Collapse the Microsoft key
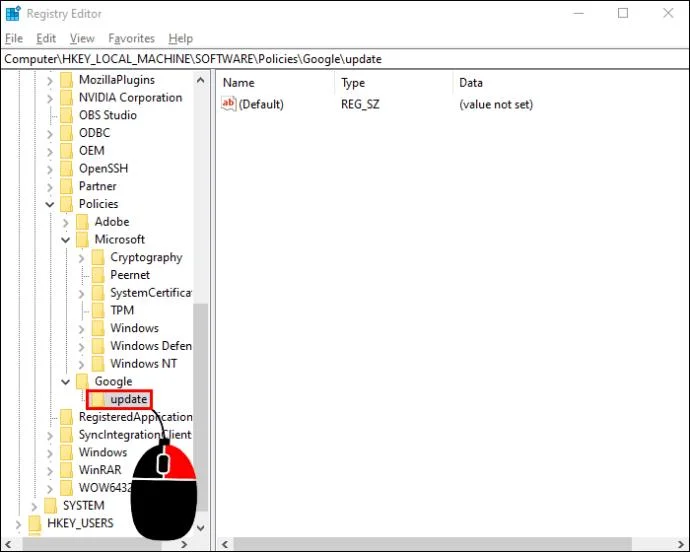The height and width of the screenshot is (552, 690). click(x=66, y=240)
